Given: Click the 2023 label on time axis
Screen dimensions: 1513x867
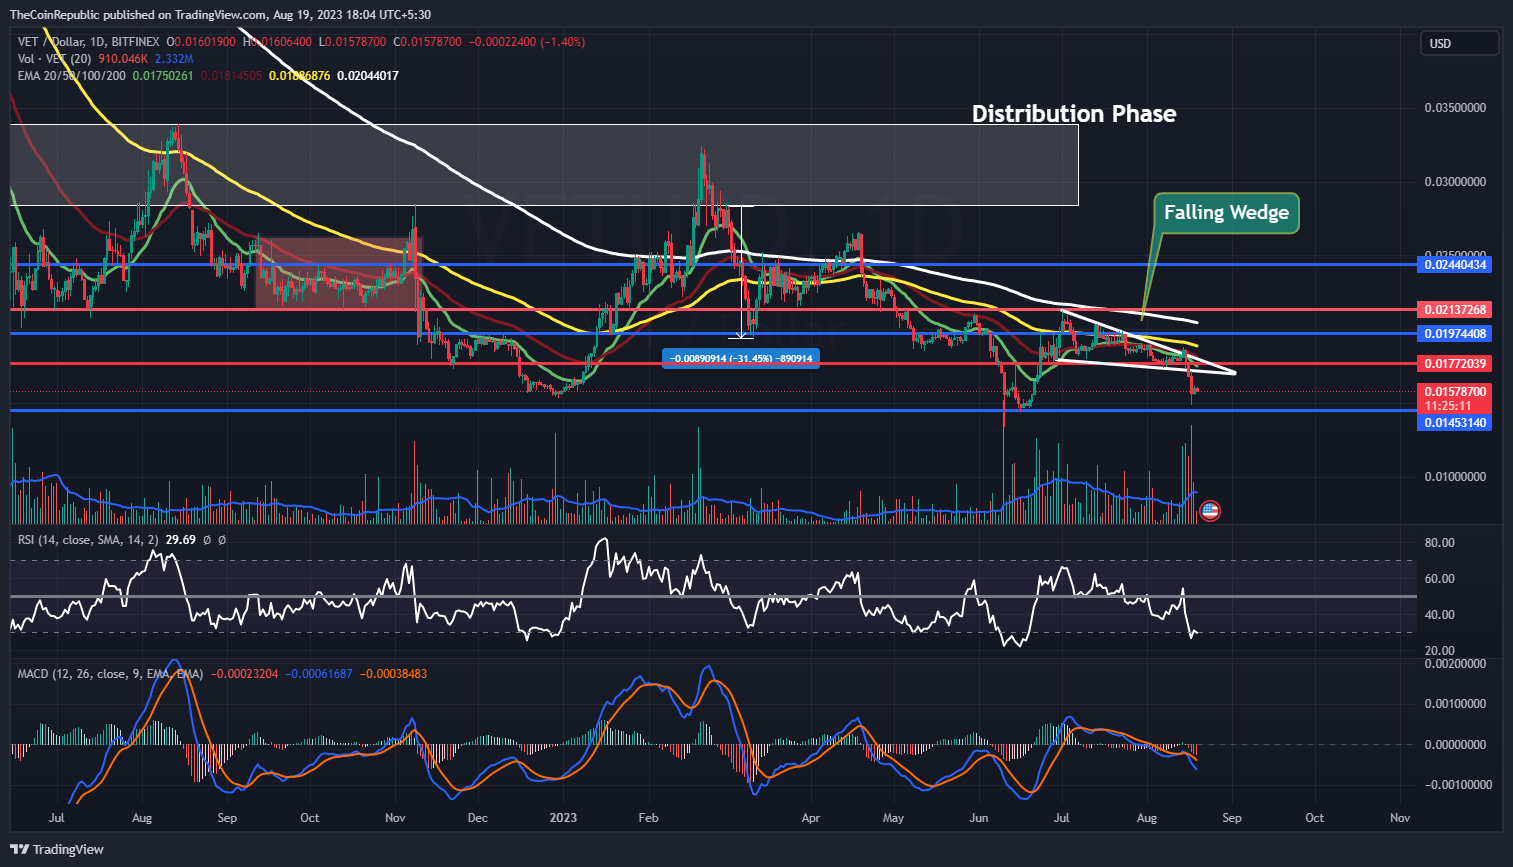Looking at the screenshot, I should point(564,818).
